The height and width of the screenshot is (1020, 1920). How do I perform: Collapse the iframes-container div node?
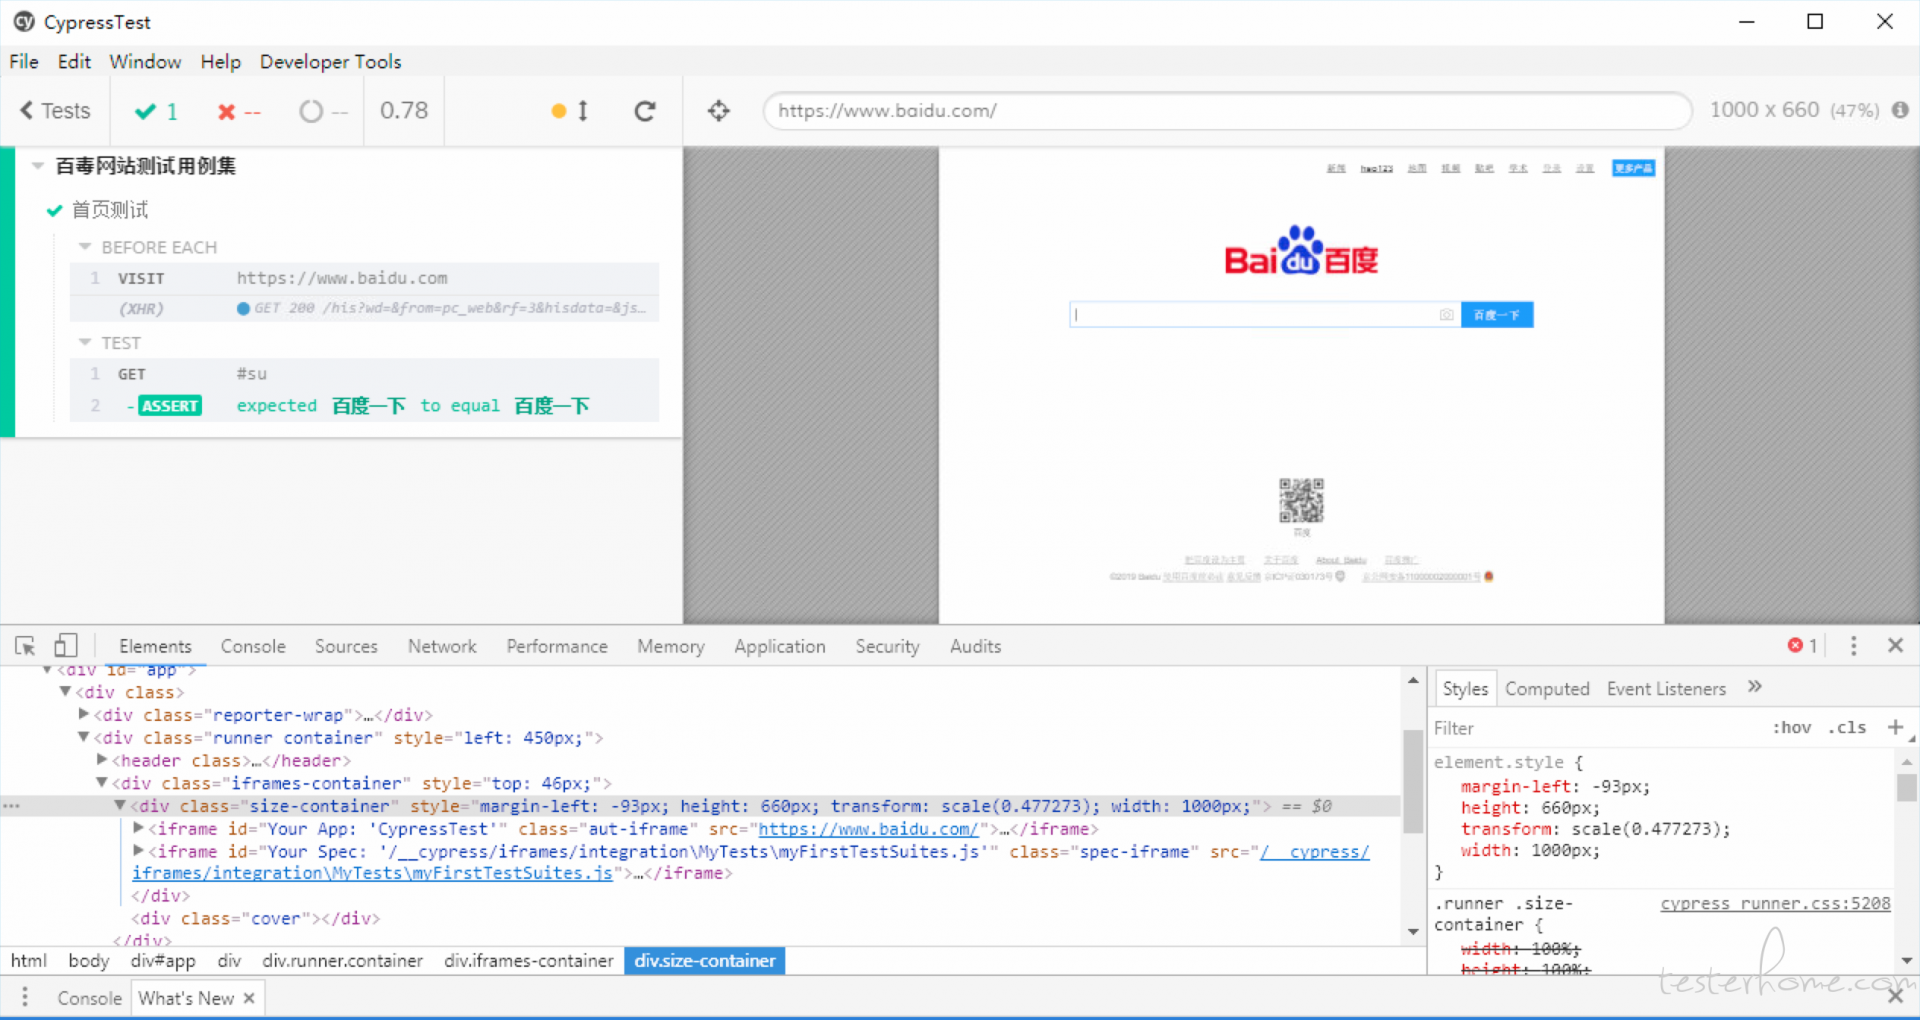pyautogui.click(x=102, y=783)
